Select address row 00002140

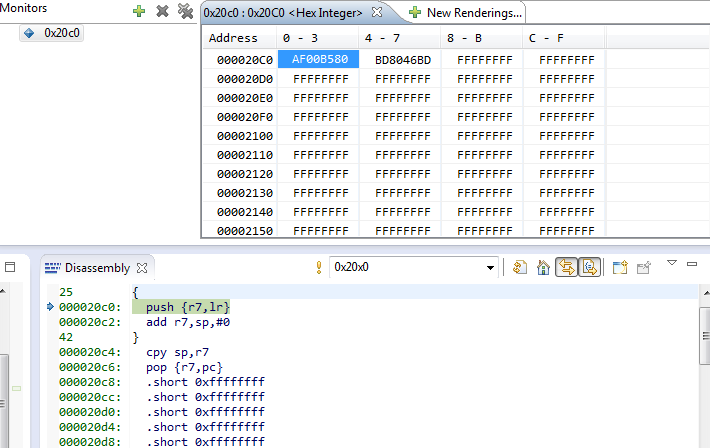point(245,212)
